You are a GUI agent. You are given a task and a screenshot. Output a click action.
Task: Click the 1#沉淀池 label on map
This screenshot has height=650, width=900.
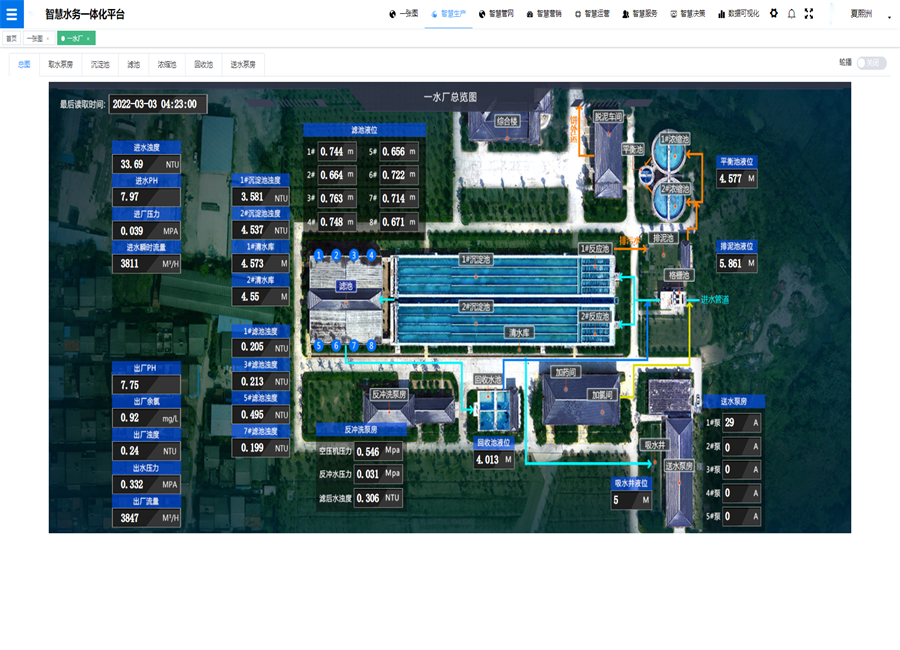click(478, 259)
